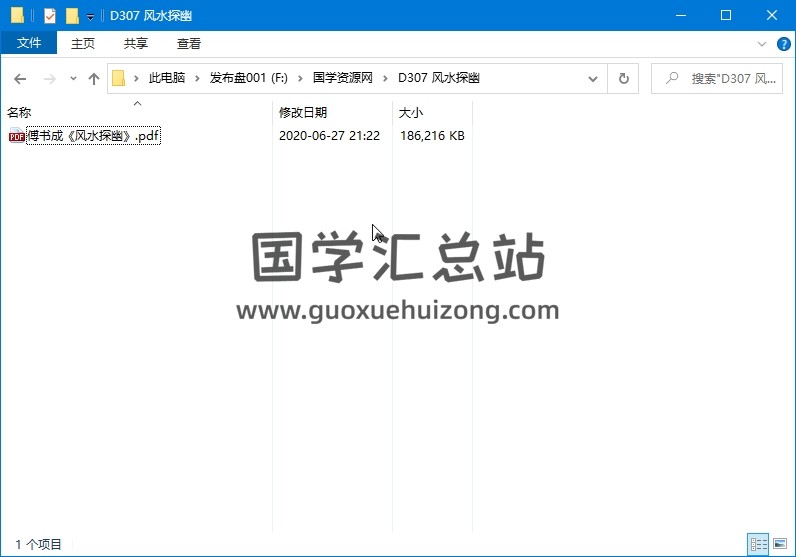
Task: Open Help with the question mark icon
Action: [783, 44]
